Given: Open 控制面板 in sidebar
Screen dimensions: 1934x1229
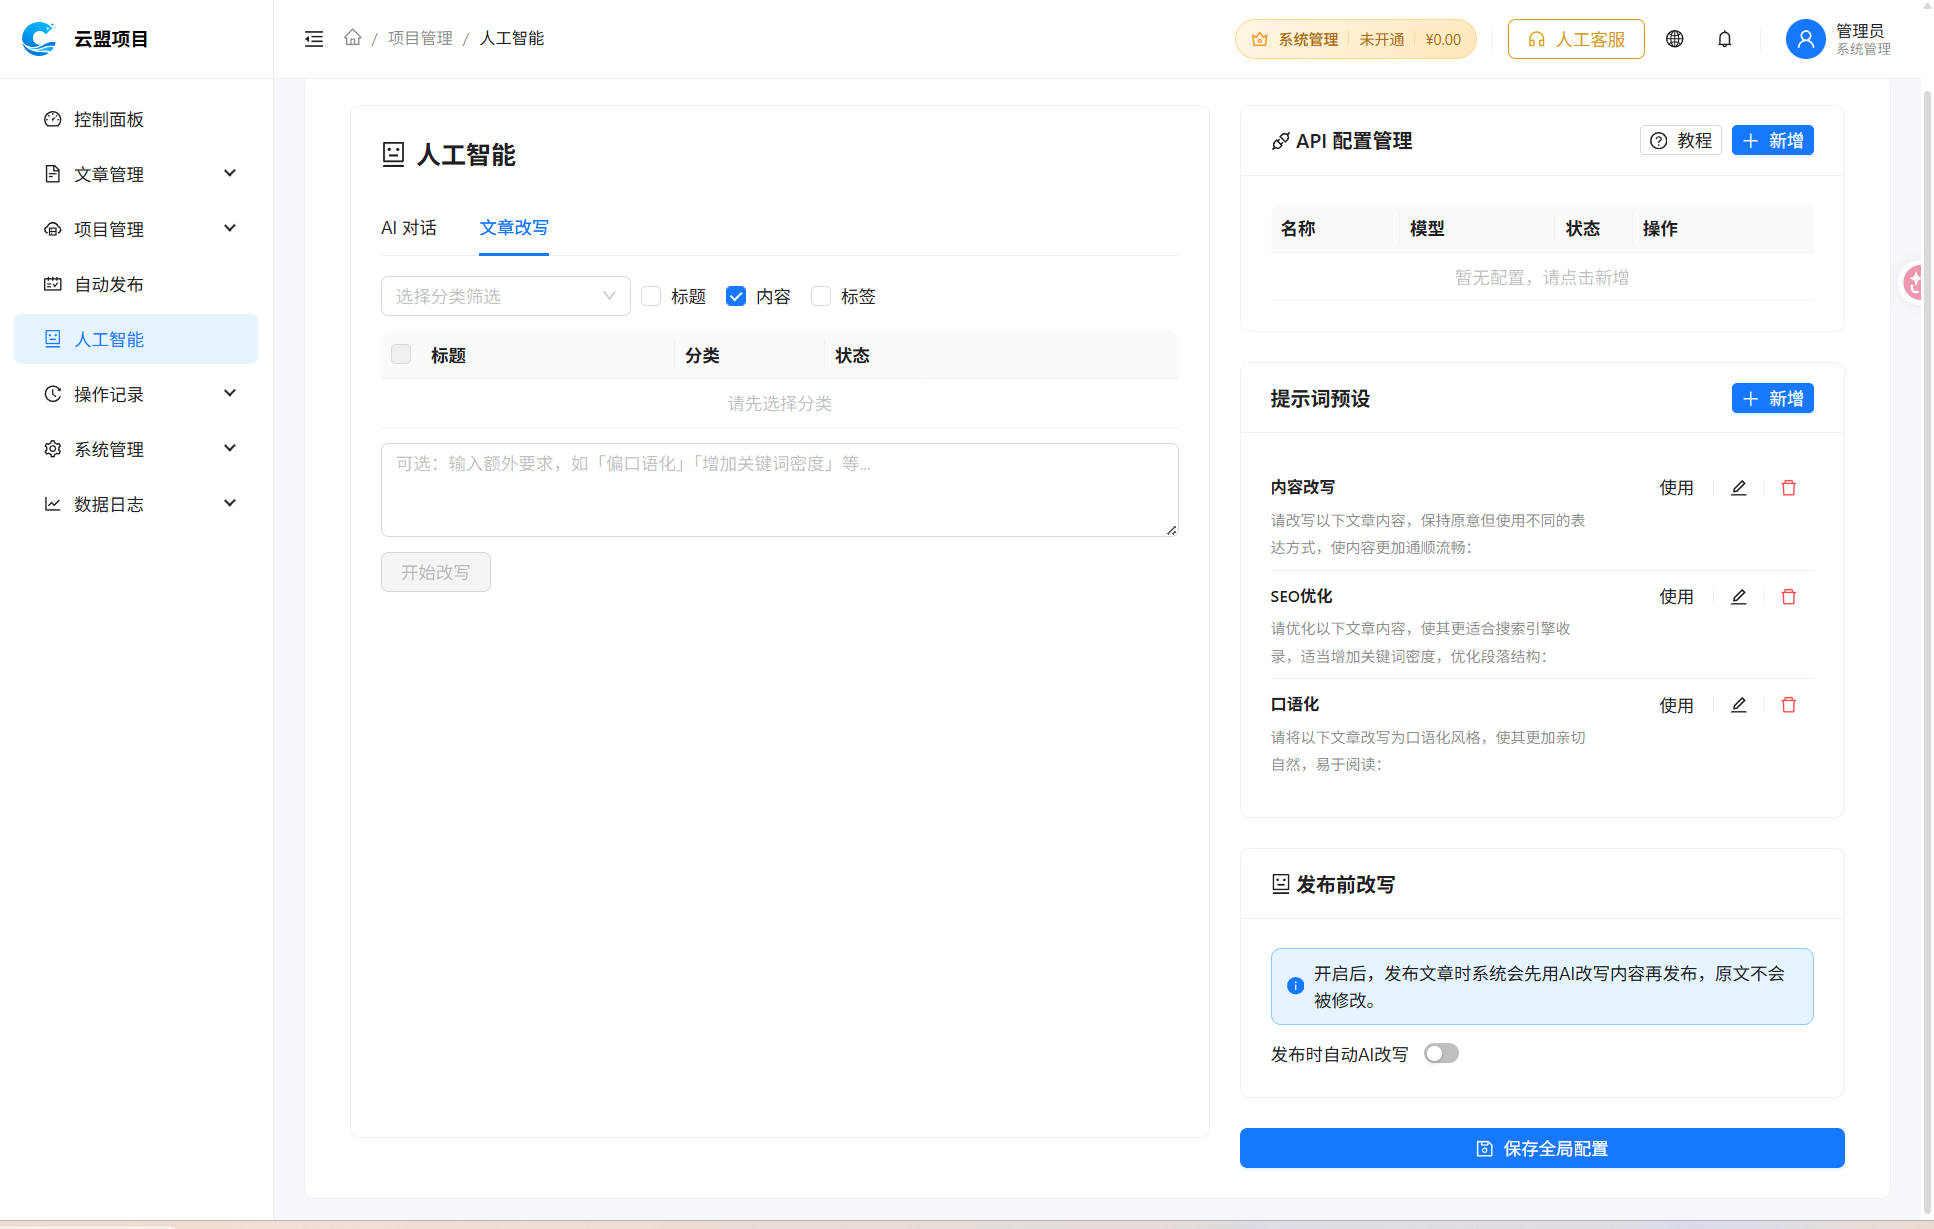Looking at the screenshot, I should tap(136, 119).
